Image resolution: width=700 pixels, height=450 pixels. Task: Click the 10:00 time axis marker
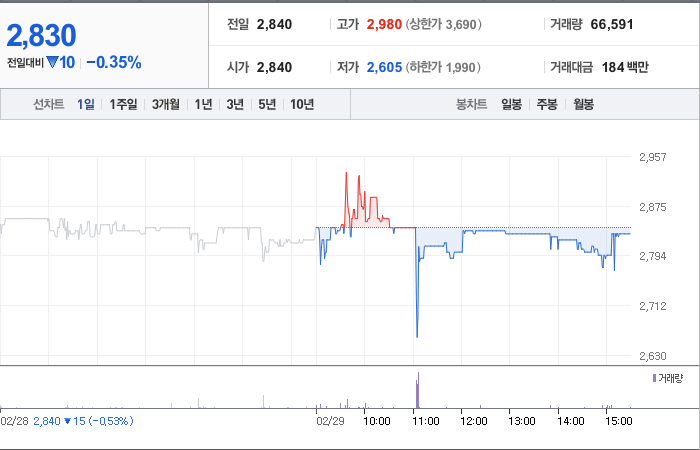[376, 421]
